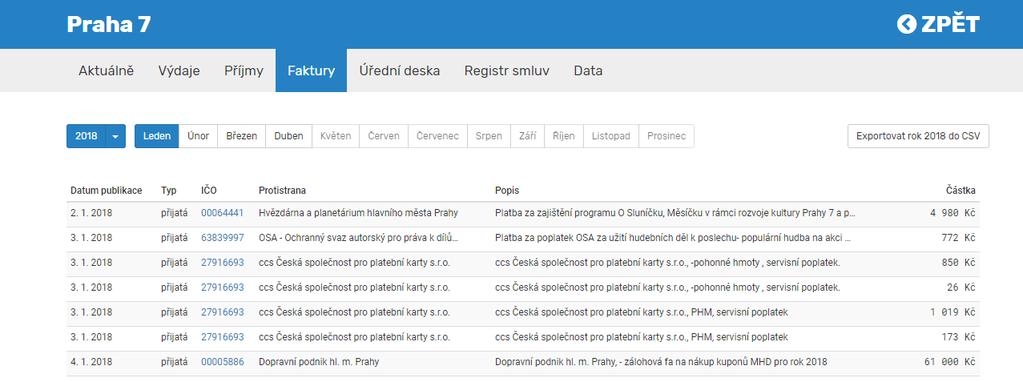Switch to the Výdaje tab

(x=179, y=70)
